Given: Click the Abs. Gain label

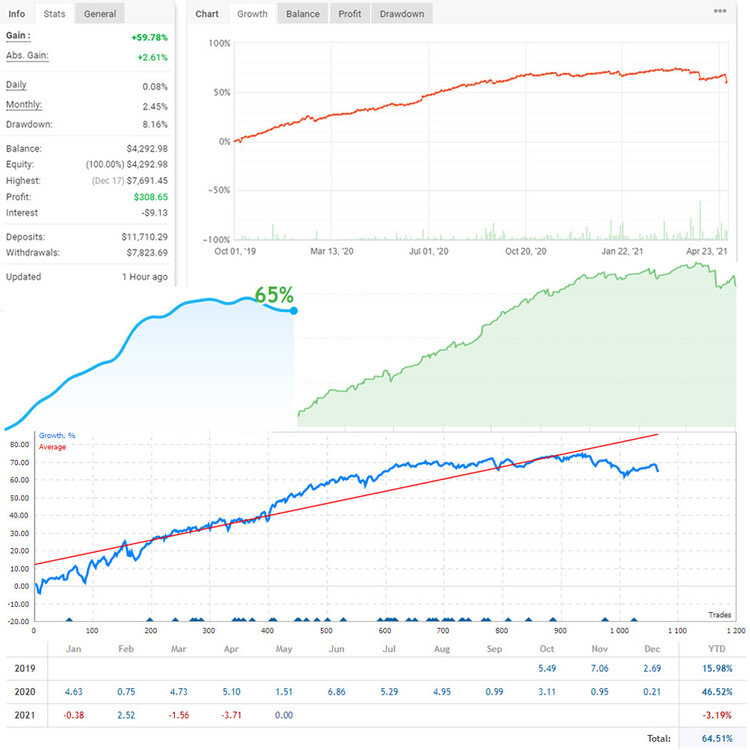Looking at the screenshot, I should pyautogui.click(x=27, y=55).
